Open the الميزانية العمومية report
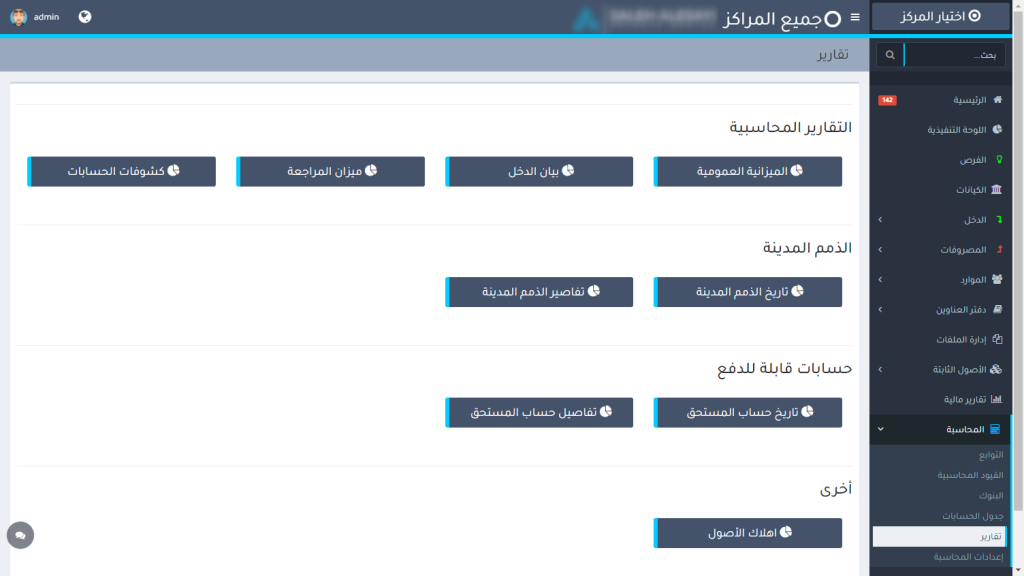The height and width of the screenshot is (576, 1024). click(748, 171)
